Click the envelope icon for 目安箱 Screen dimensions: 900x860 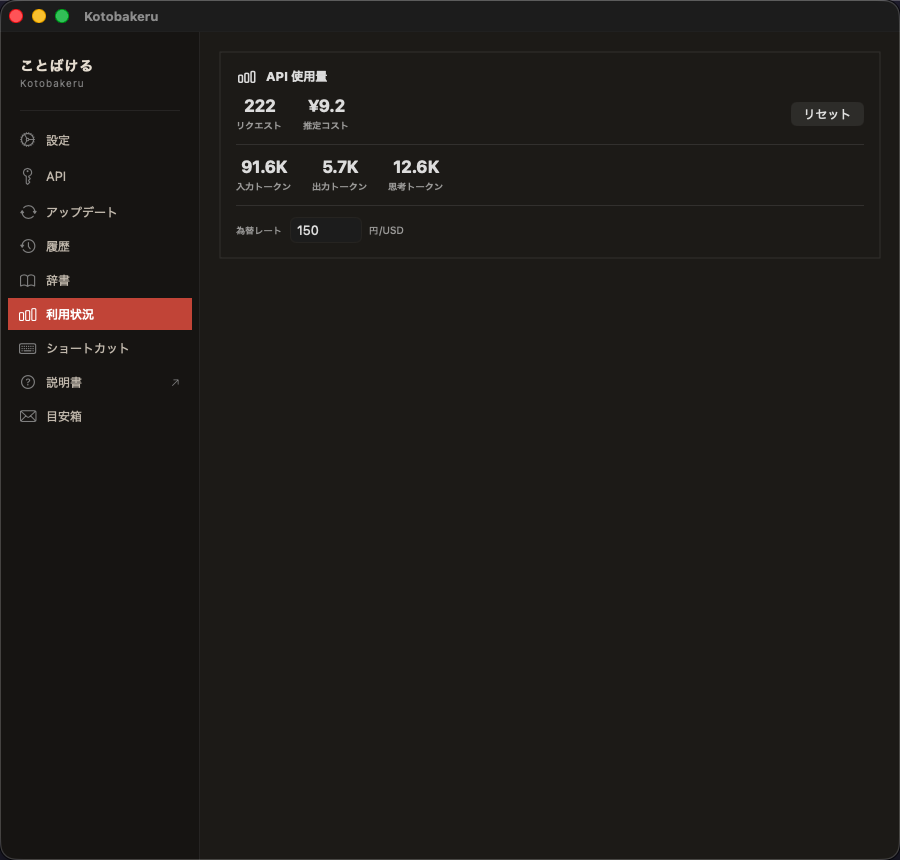coord(28,416)
